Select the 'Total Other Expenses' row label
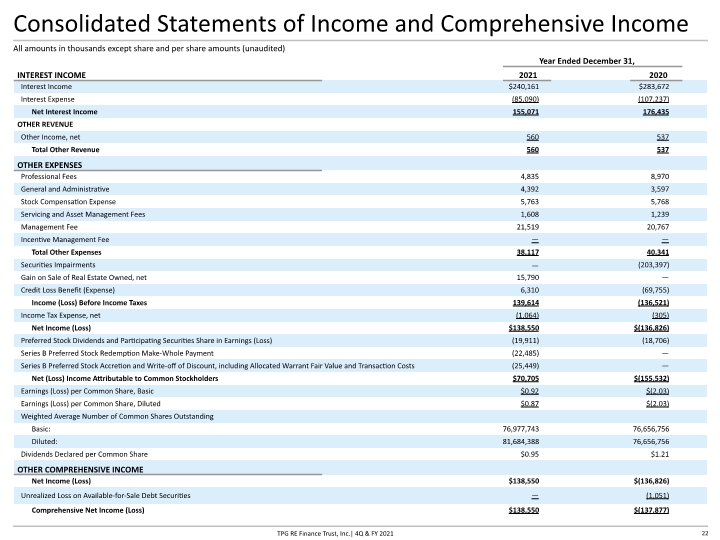720x540 pixels. click(66, 252)
